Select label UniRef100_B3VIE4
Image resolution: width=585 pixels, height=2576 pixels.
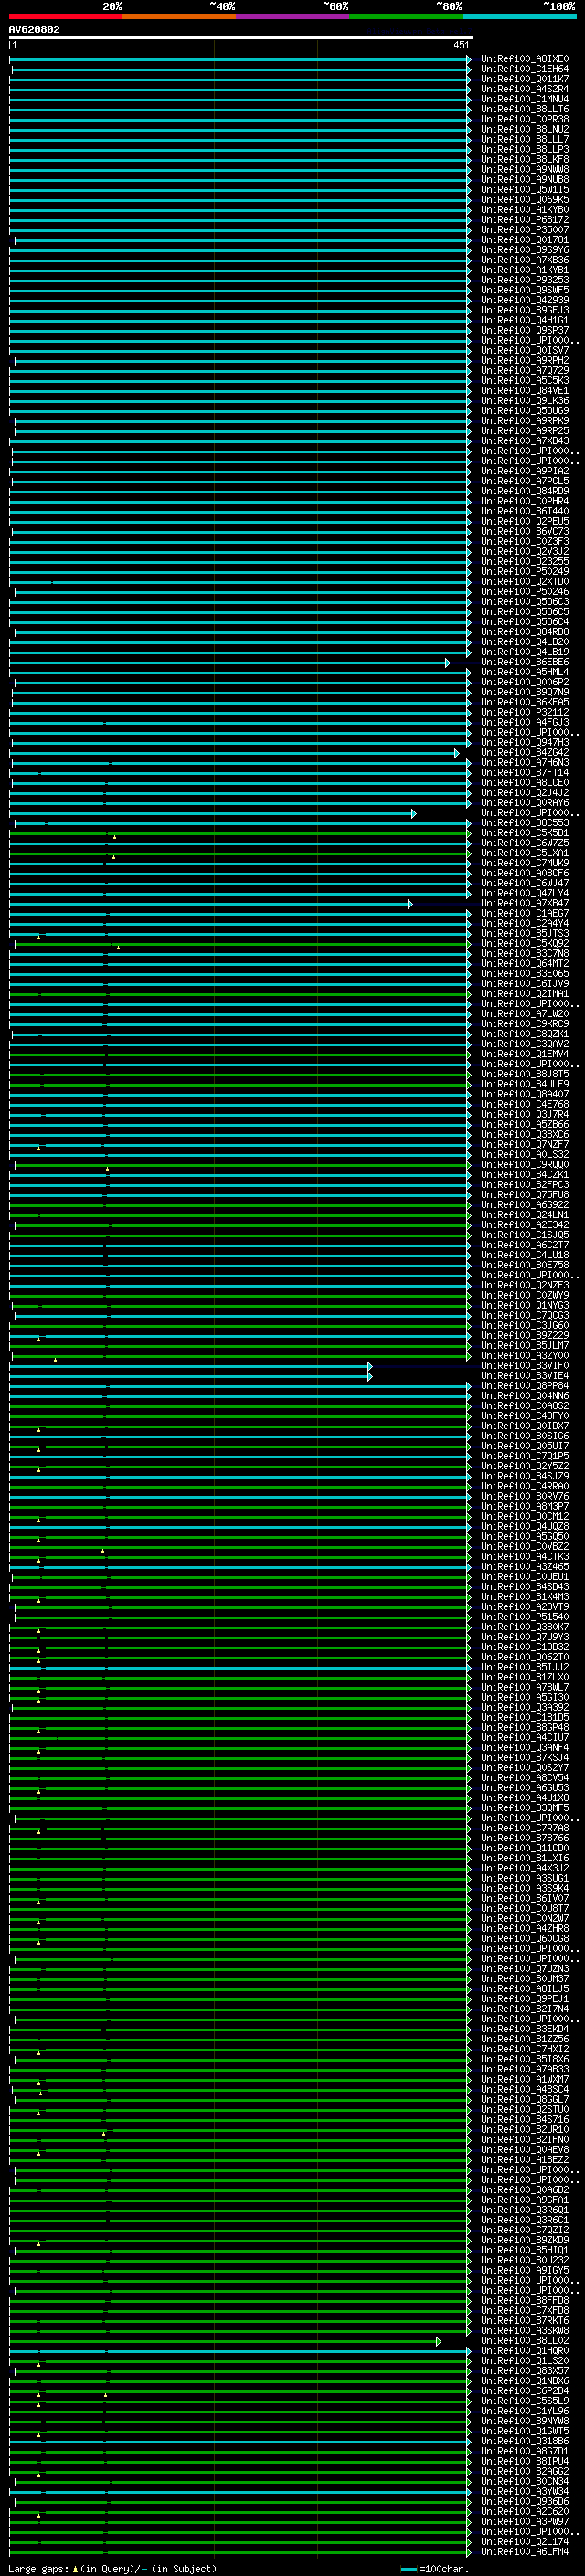click(524, 1376)
